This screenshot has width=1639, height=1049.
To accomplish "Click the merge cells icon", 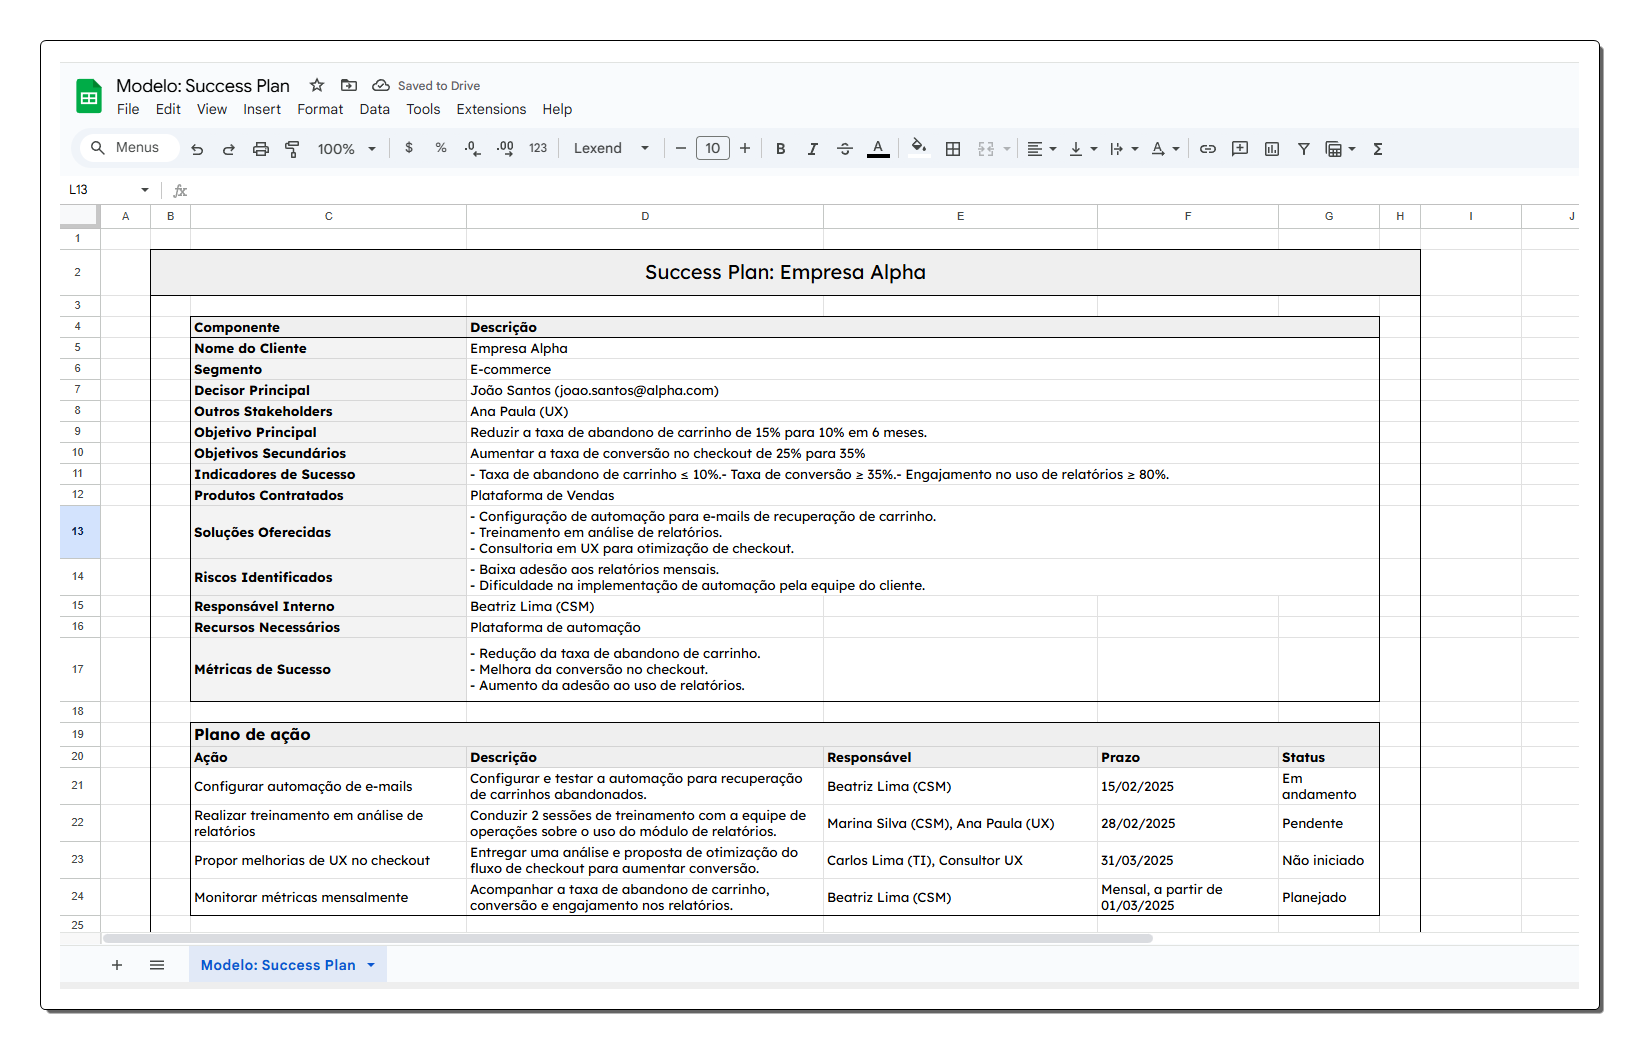I will point(986,149).
